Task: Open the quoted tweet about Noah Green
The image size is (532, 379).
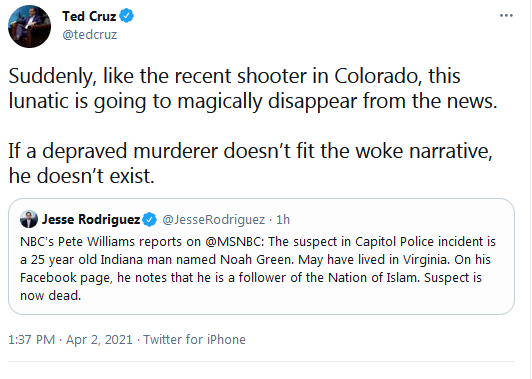Action: click(x=261, y=257)
